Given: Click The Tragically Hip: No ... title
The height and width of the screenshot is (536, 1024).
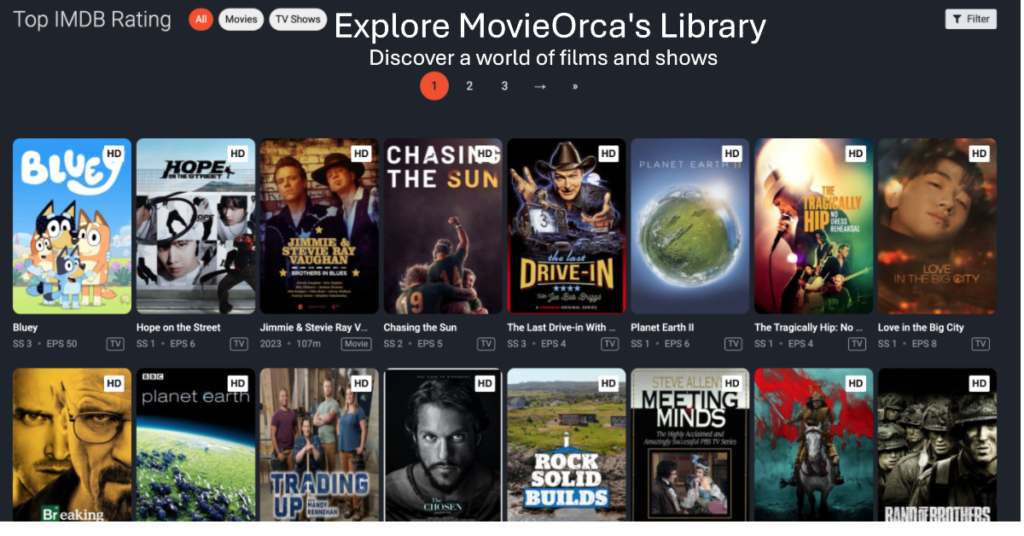Looking at the screenshot, I should click(808, 327).
